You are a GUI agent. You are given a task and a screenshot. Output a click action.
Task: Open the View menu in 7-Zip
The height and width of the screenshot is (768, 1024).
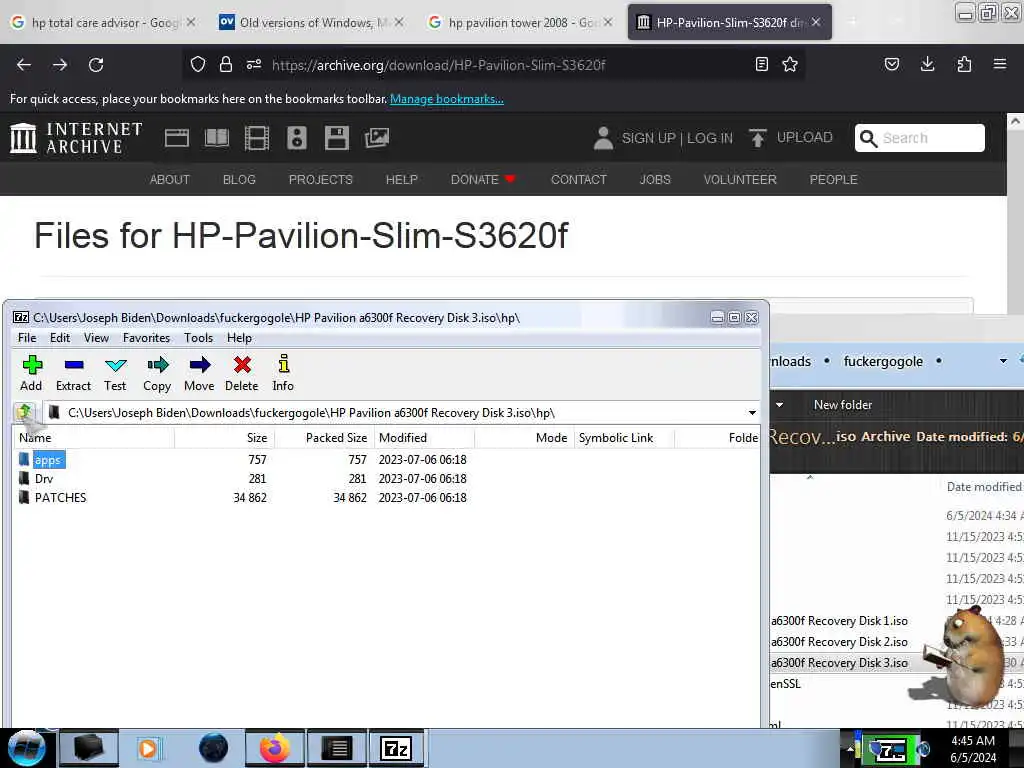click(x=96, y=338)
